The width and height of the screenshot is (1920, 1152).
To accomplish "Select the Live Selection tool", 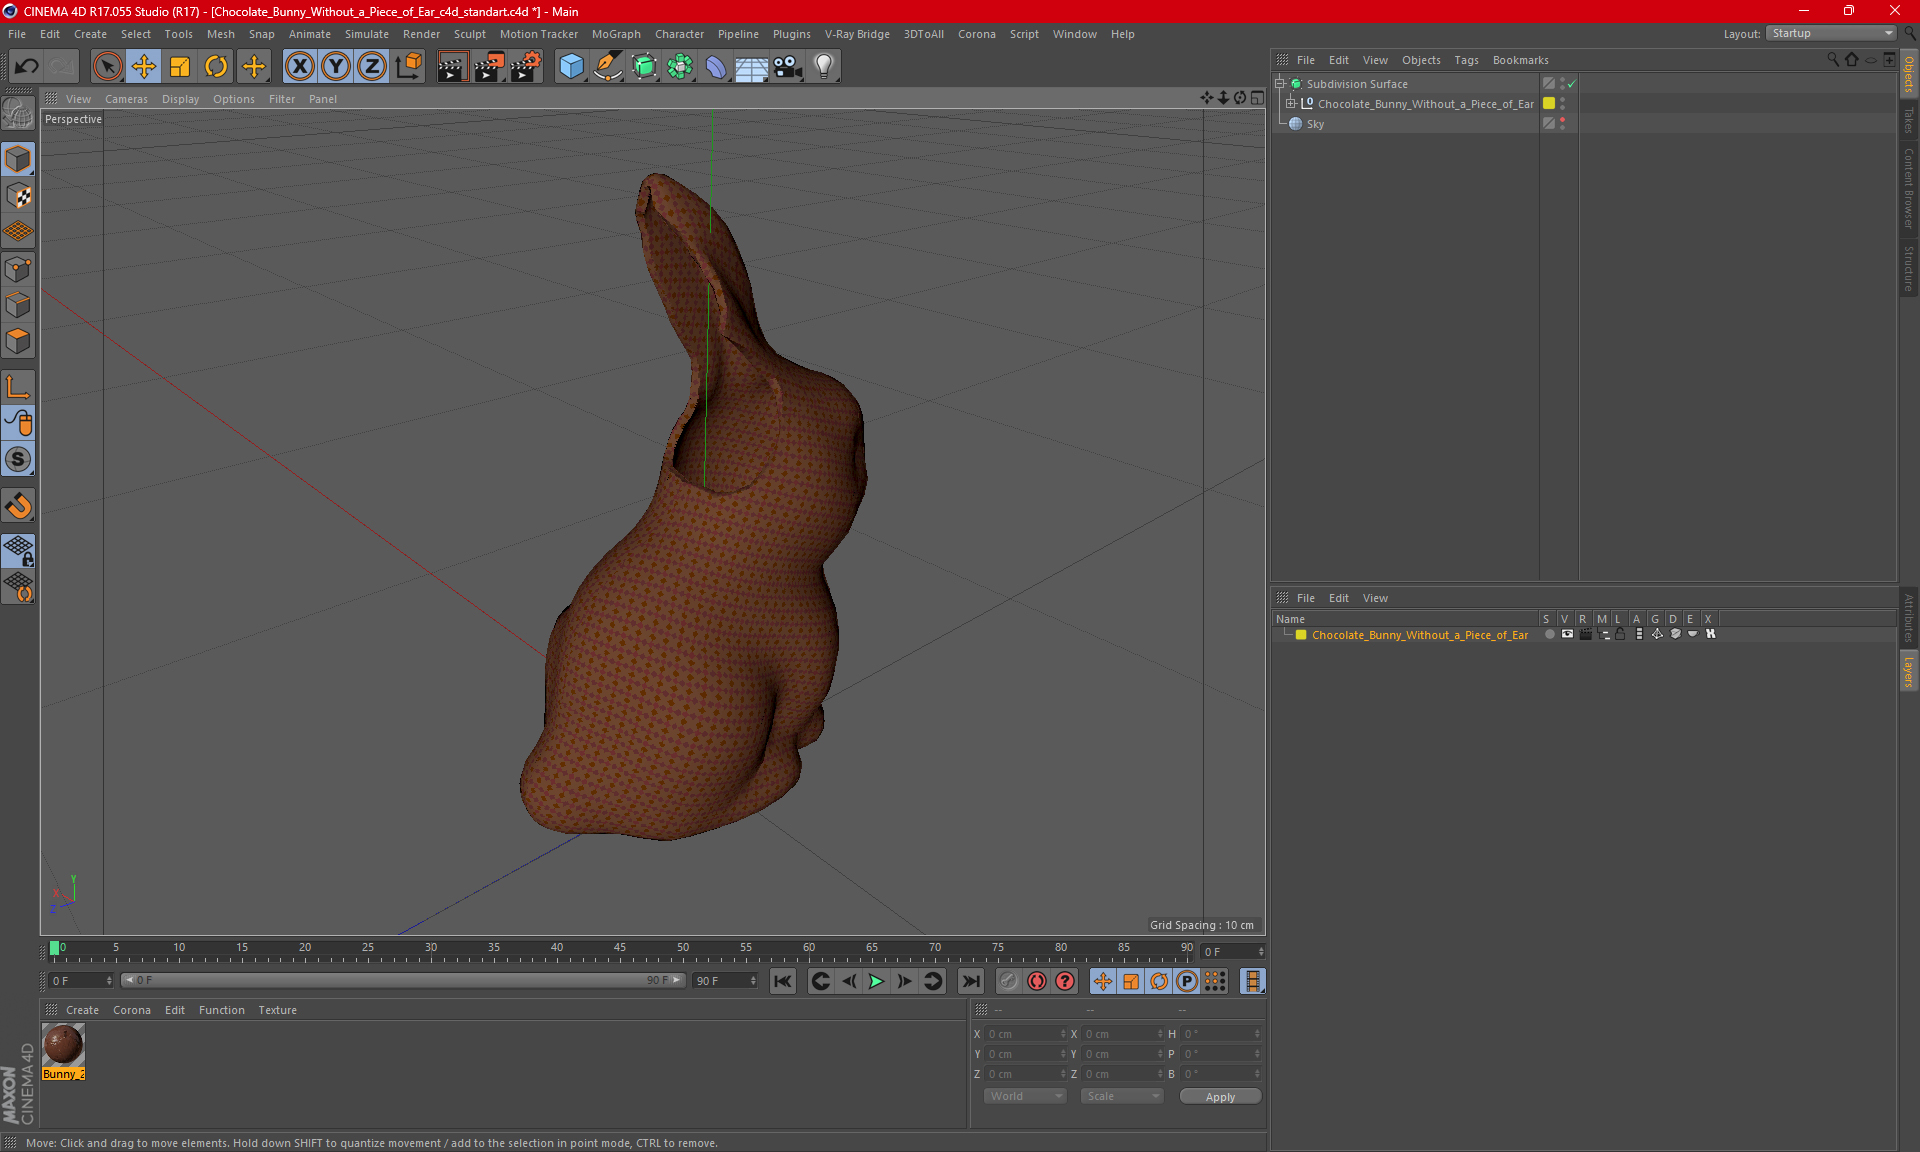I will [x=107, y=67].
